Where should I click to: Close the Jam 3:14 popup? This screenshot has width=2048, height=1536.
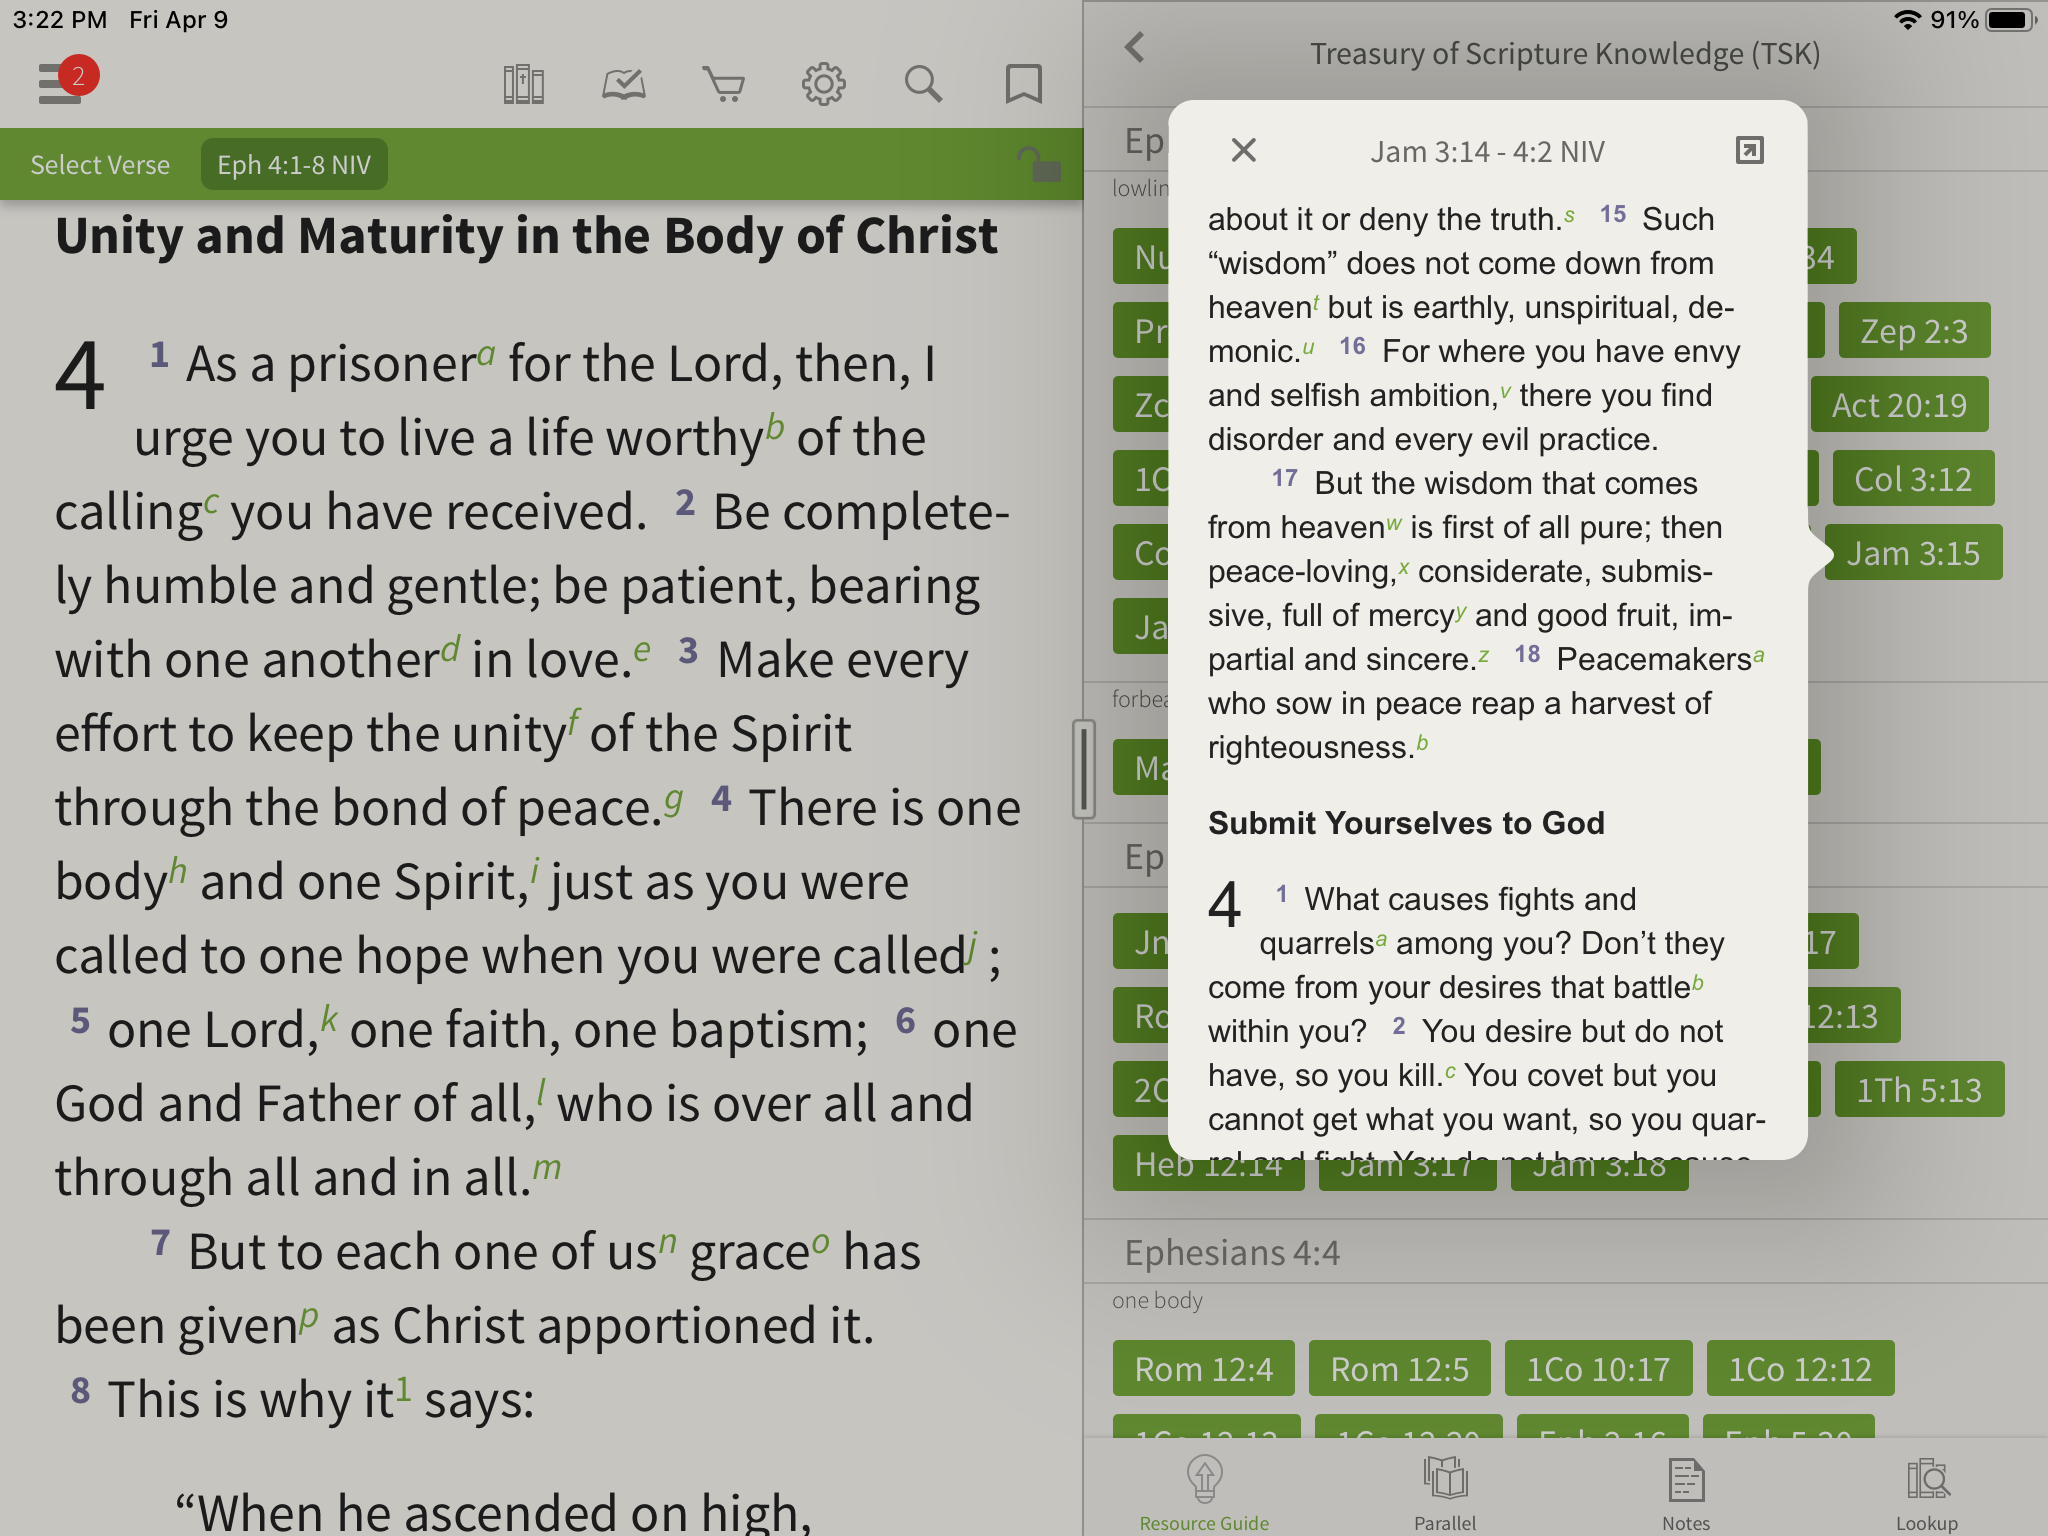(x=1243, y=150)
